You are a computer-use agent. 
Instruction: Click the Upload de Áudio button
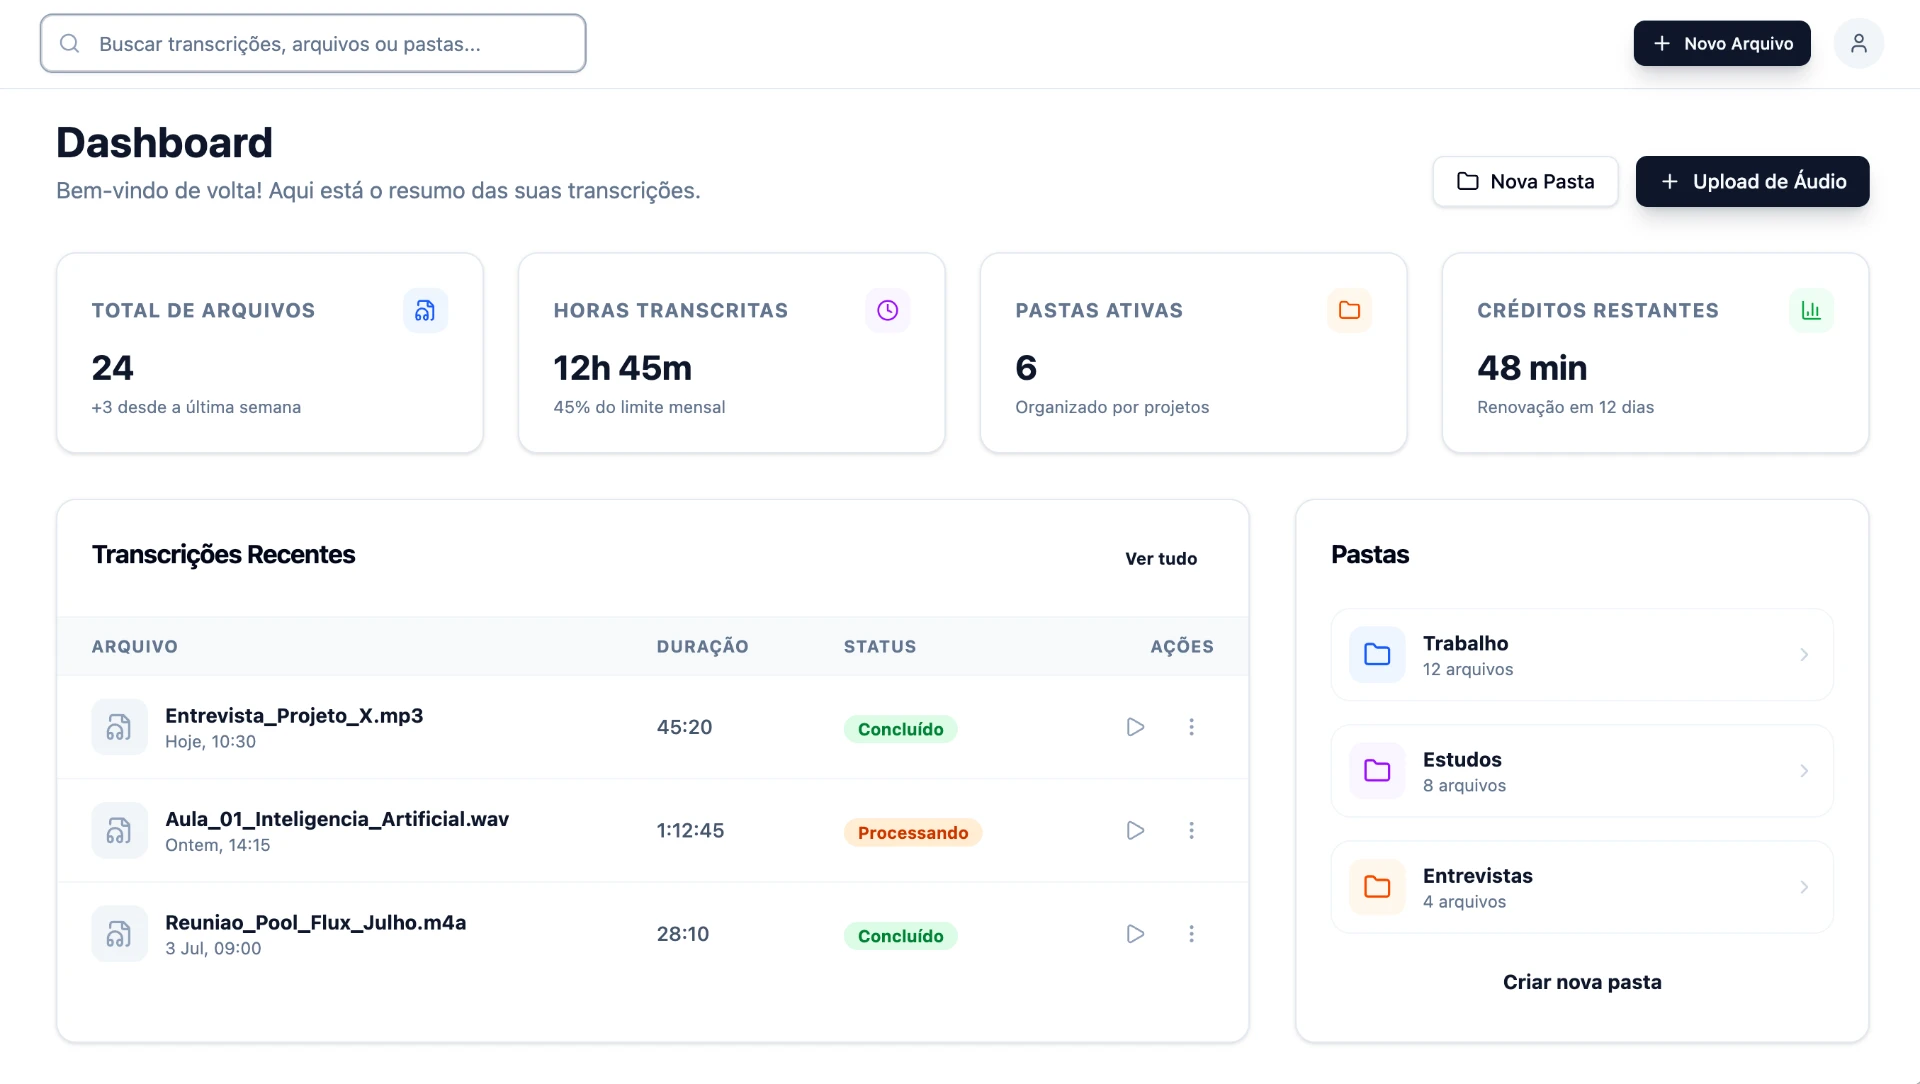pos(1752,181)
